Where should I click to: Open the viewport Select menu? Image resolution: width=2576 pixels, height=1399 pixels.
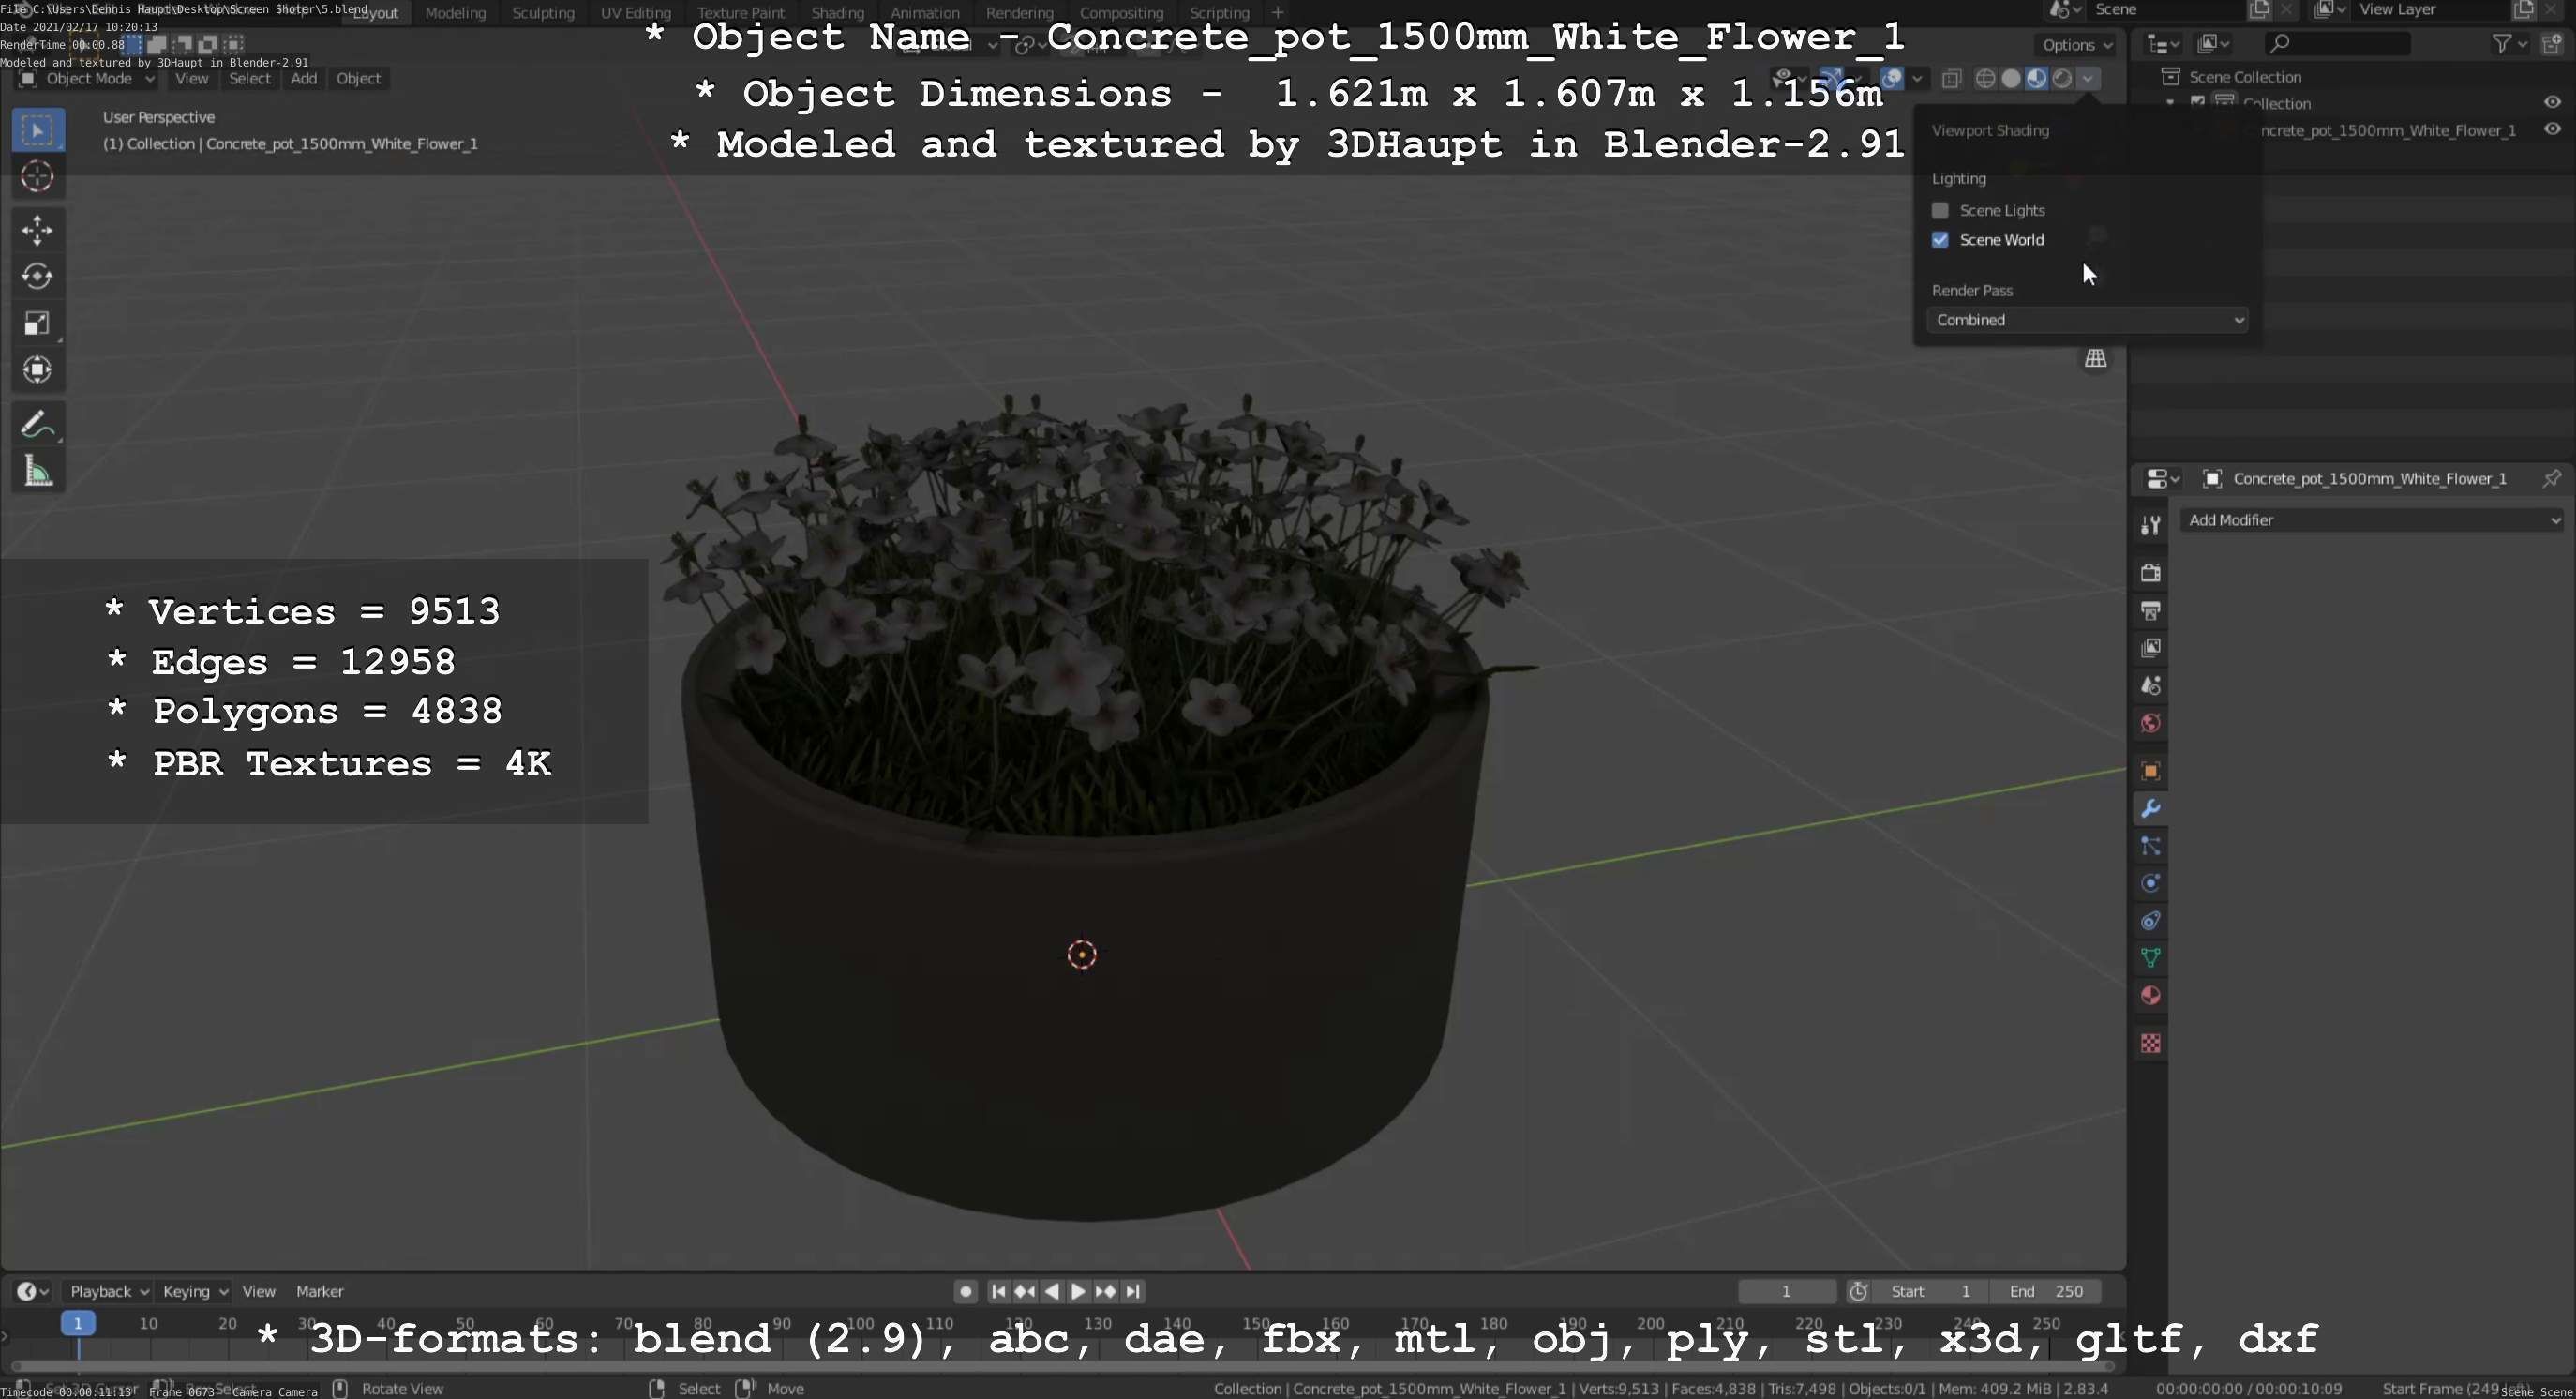[249, 79]
